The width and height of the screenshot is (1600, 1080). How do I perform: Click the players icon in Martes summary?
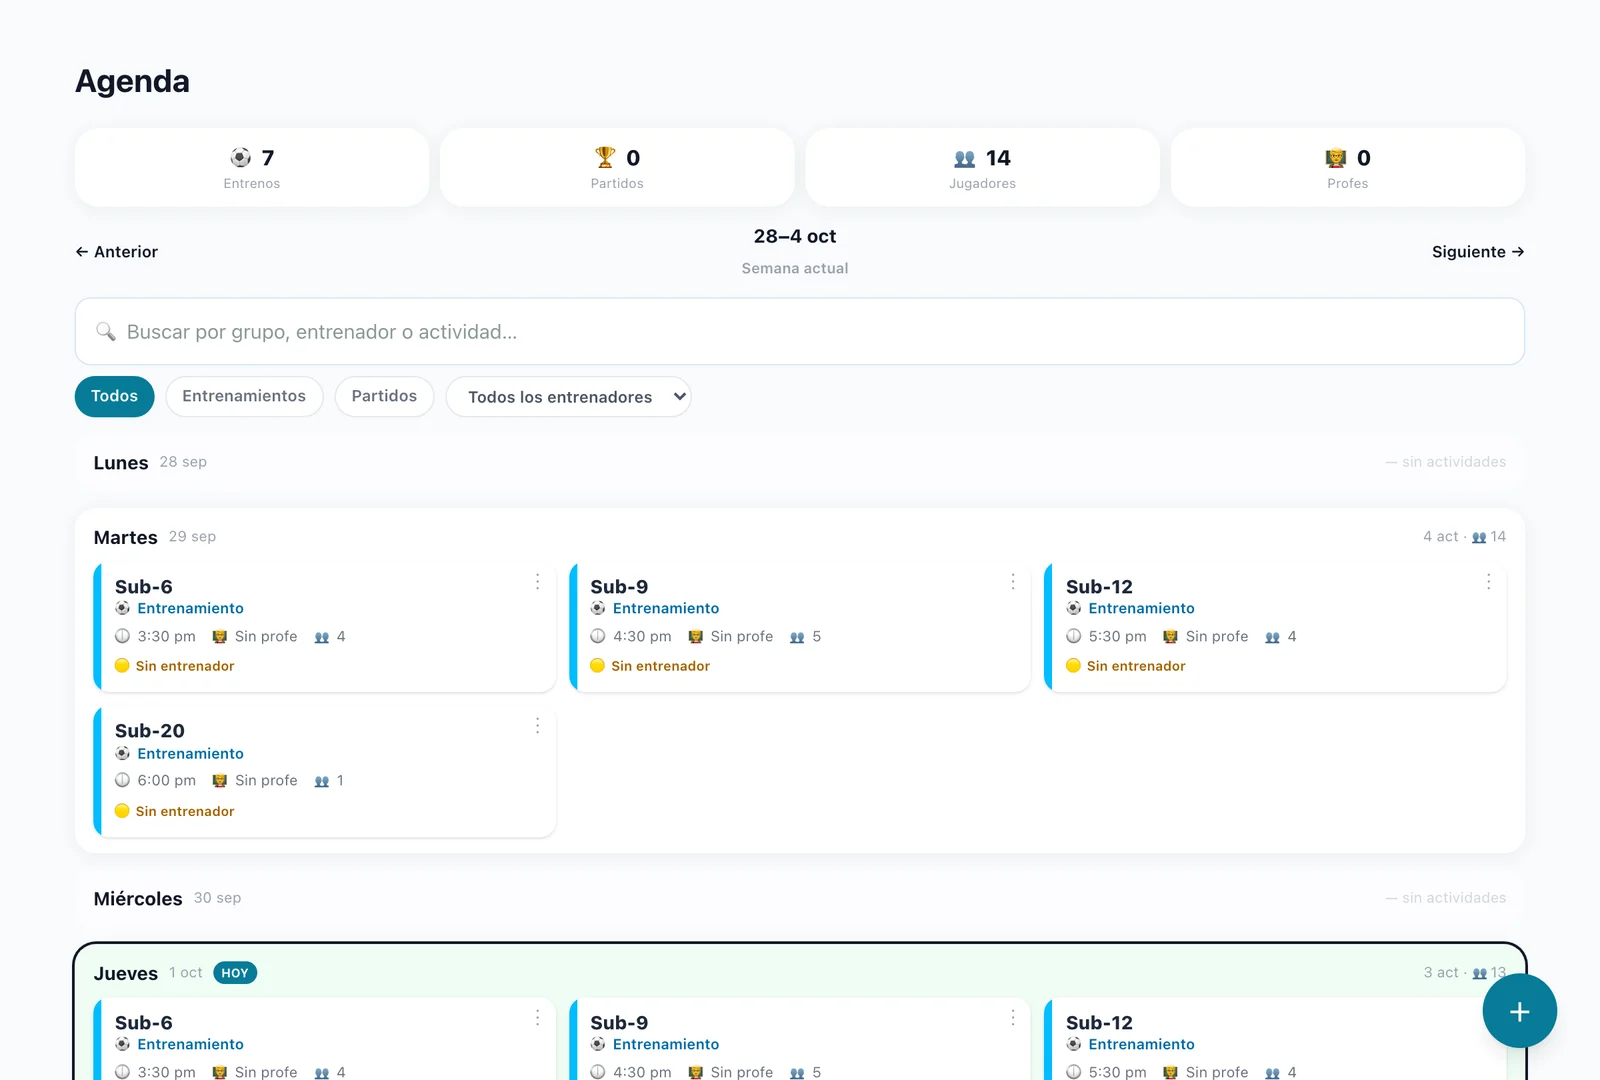click(x=1479, y=537)
